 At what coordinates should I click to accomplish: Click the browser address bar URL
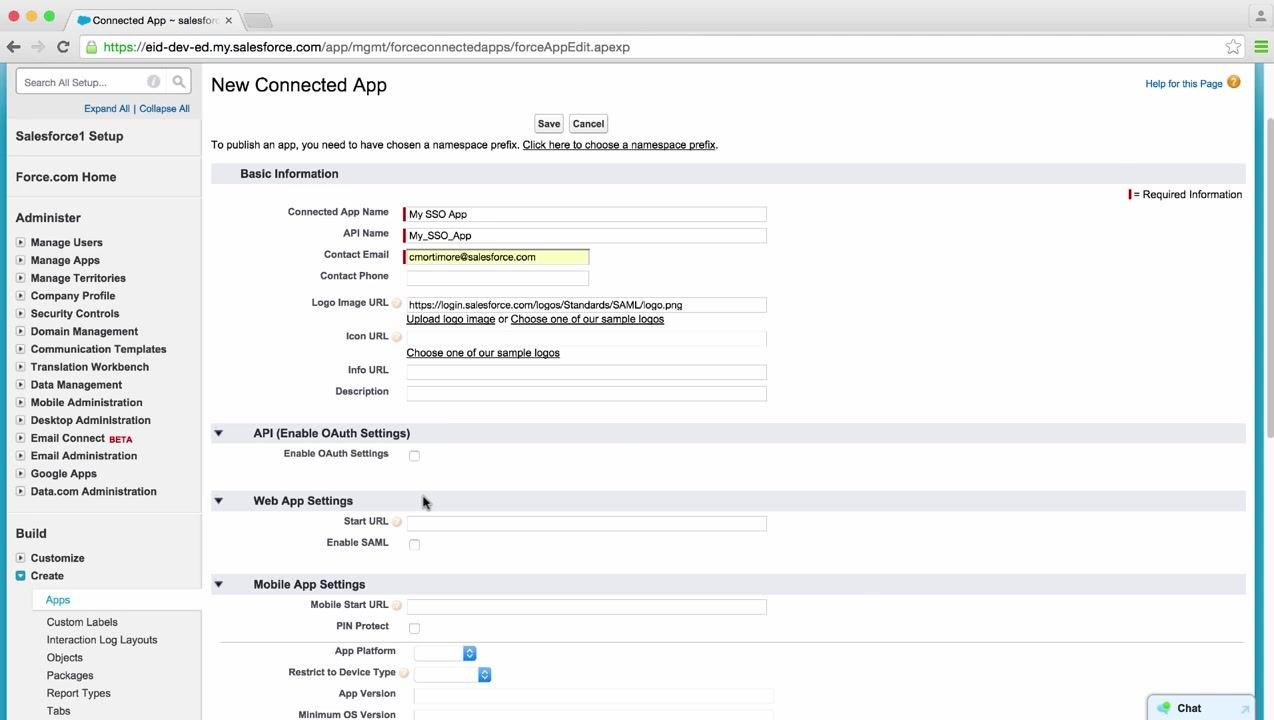pyautogui.click(x=366, y=47)
